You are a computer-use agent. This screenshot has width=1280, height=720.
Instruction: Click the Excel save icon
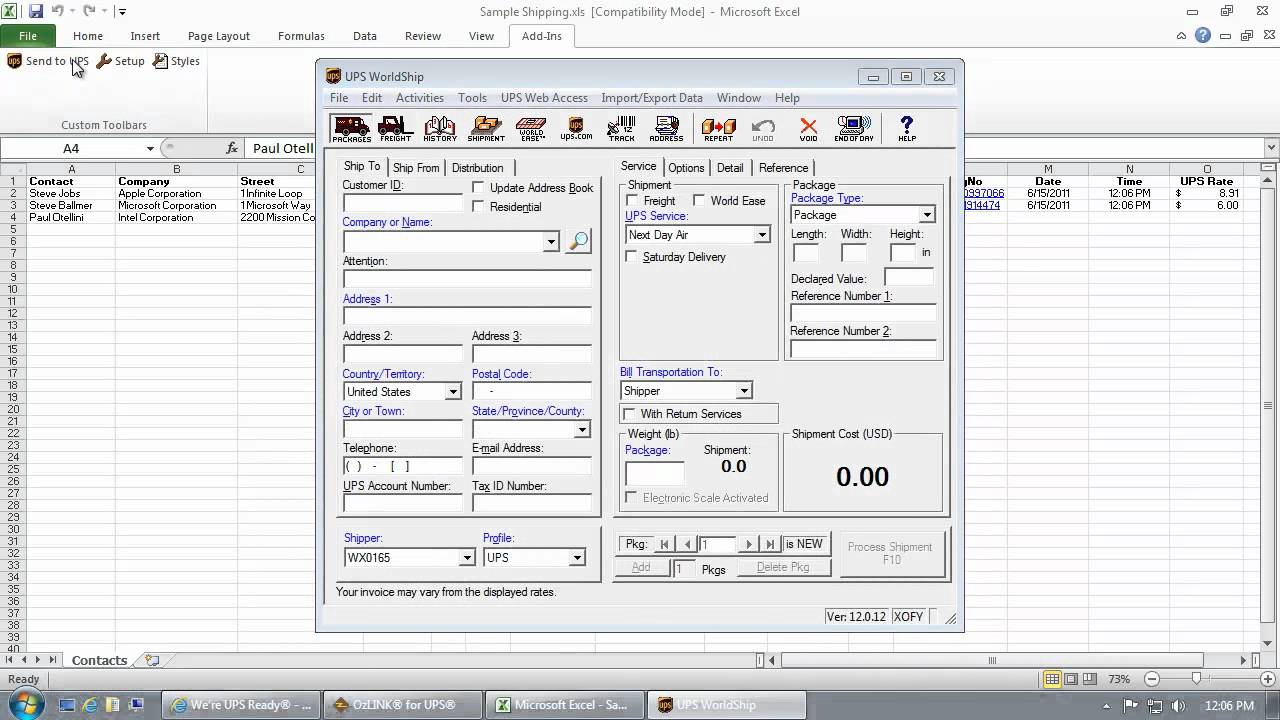tap(36, 11)
